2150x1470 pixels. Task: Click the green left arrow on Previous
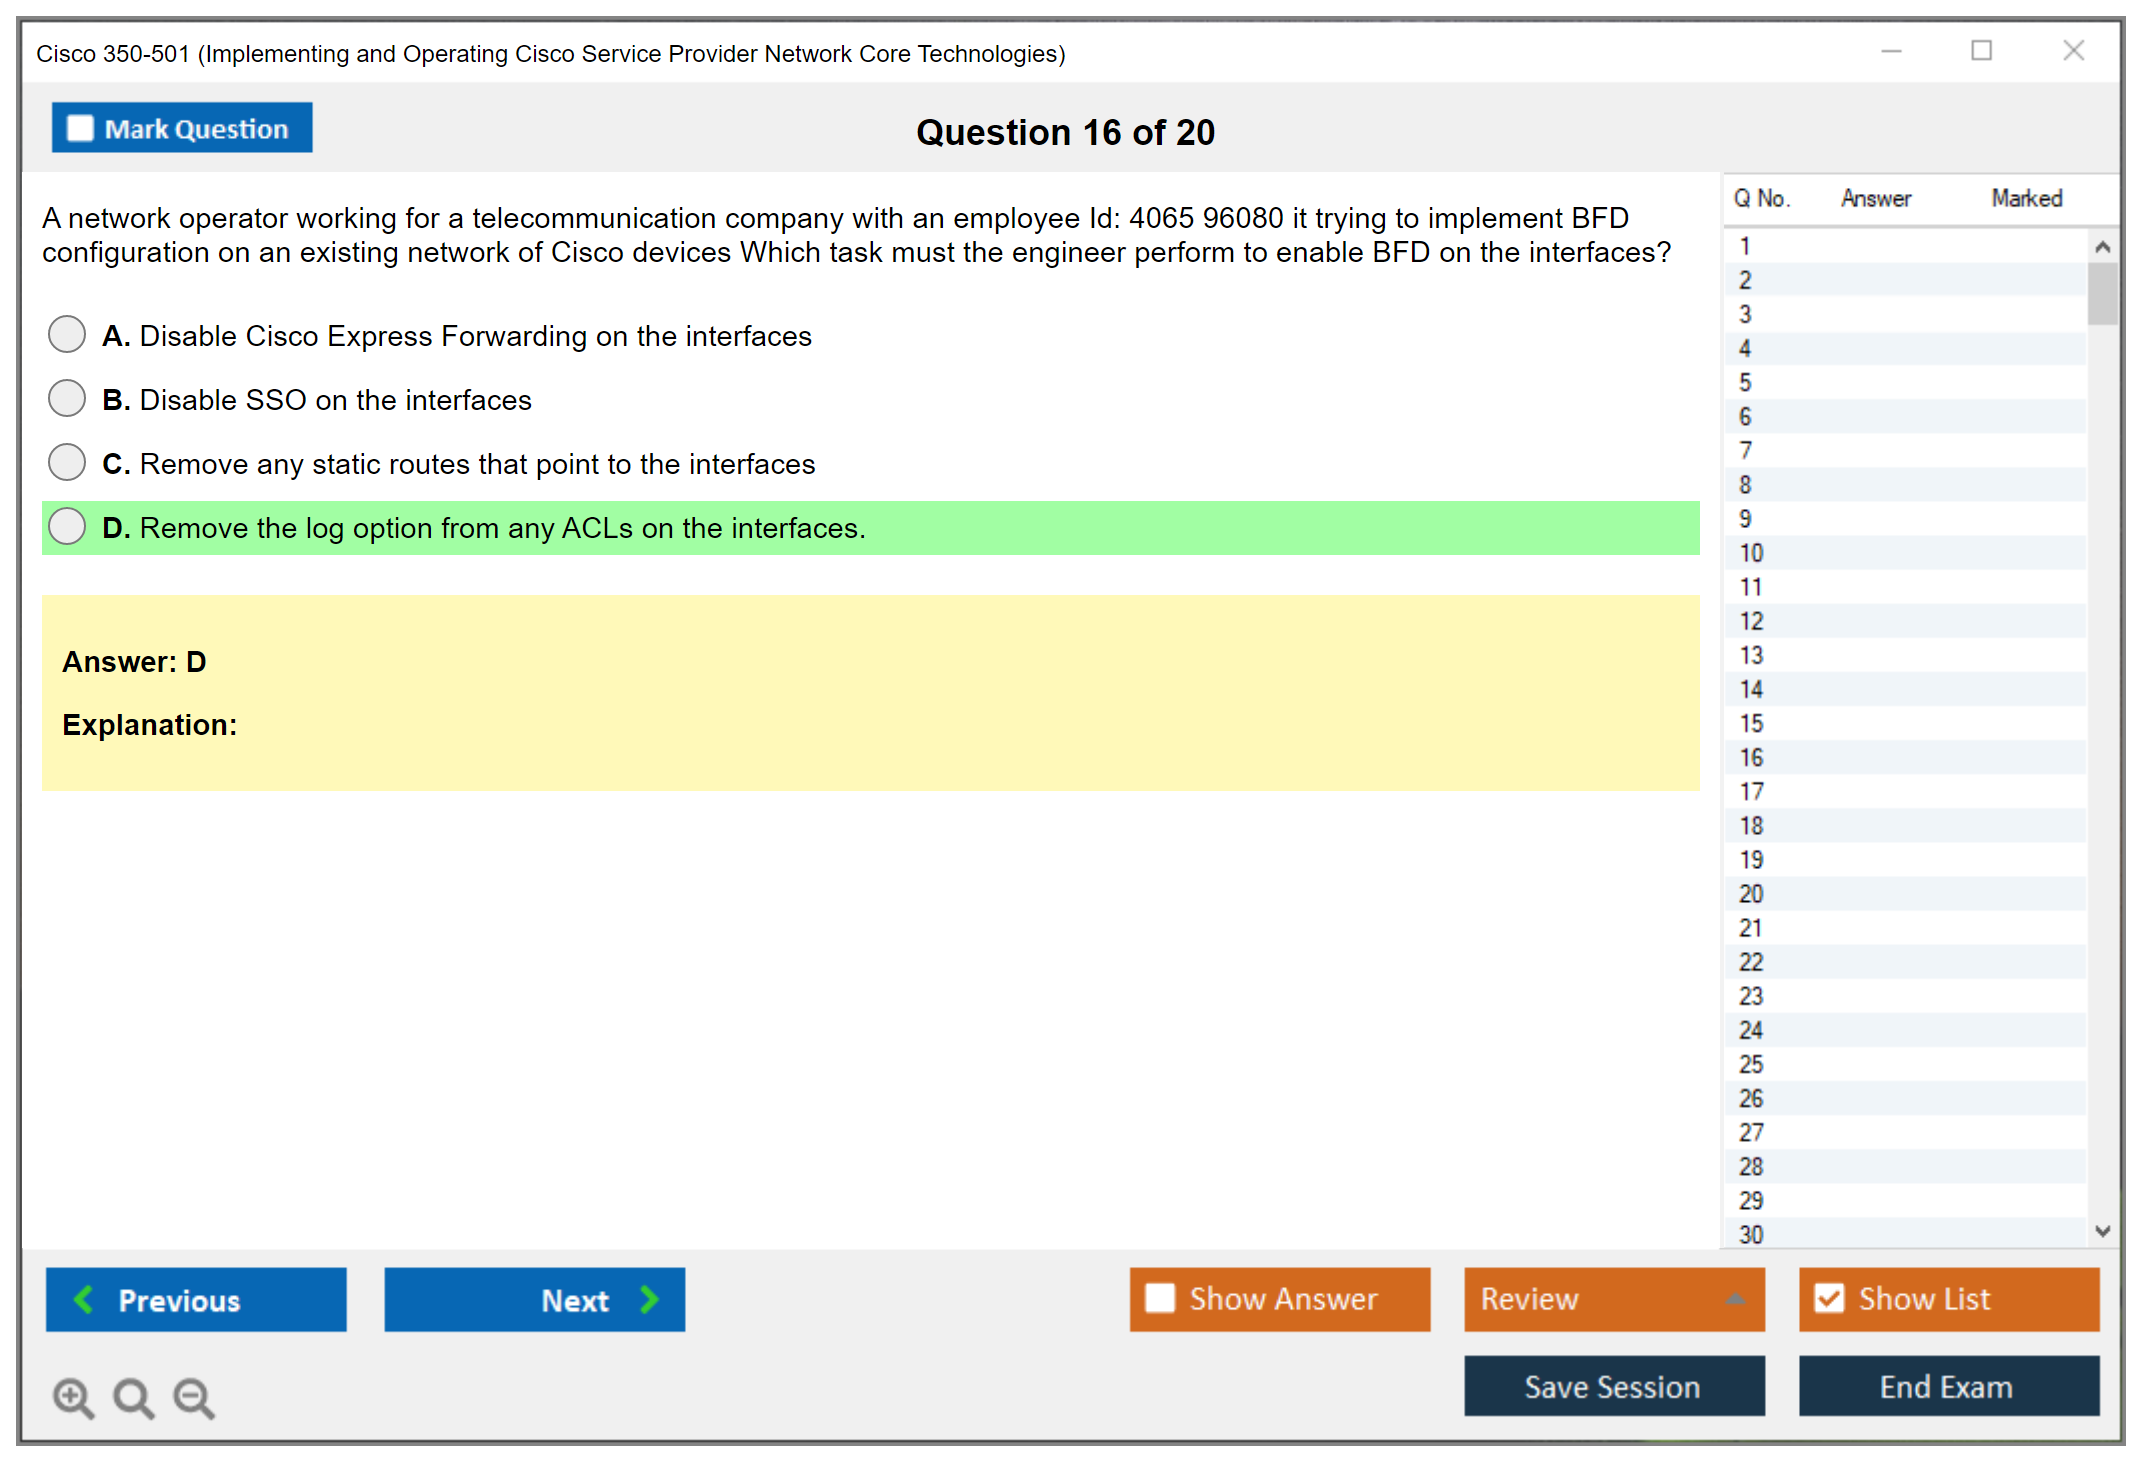pyautogui.click(x=84, y=1299)
